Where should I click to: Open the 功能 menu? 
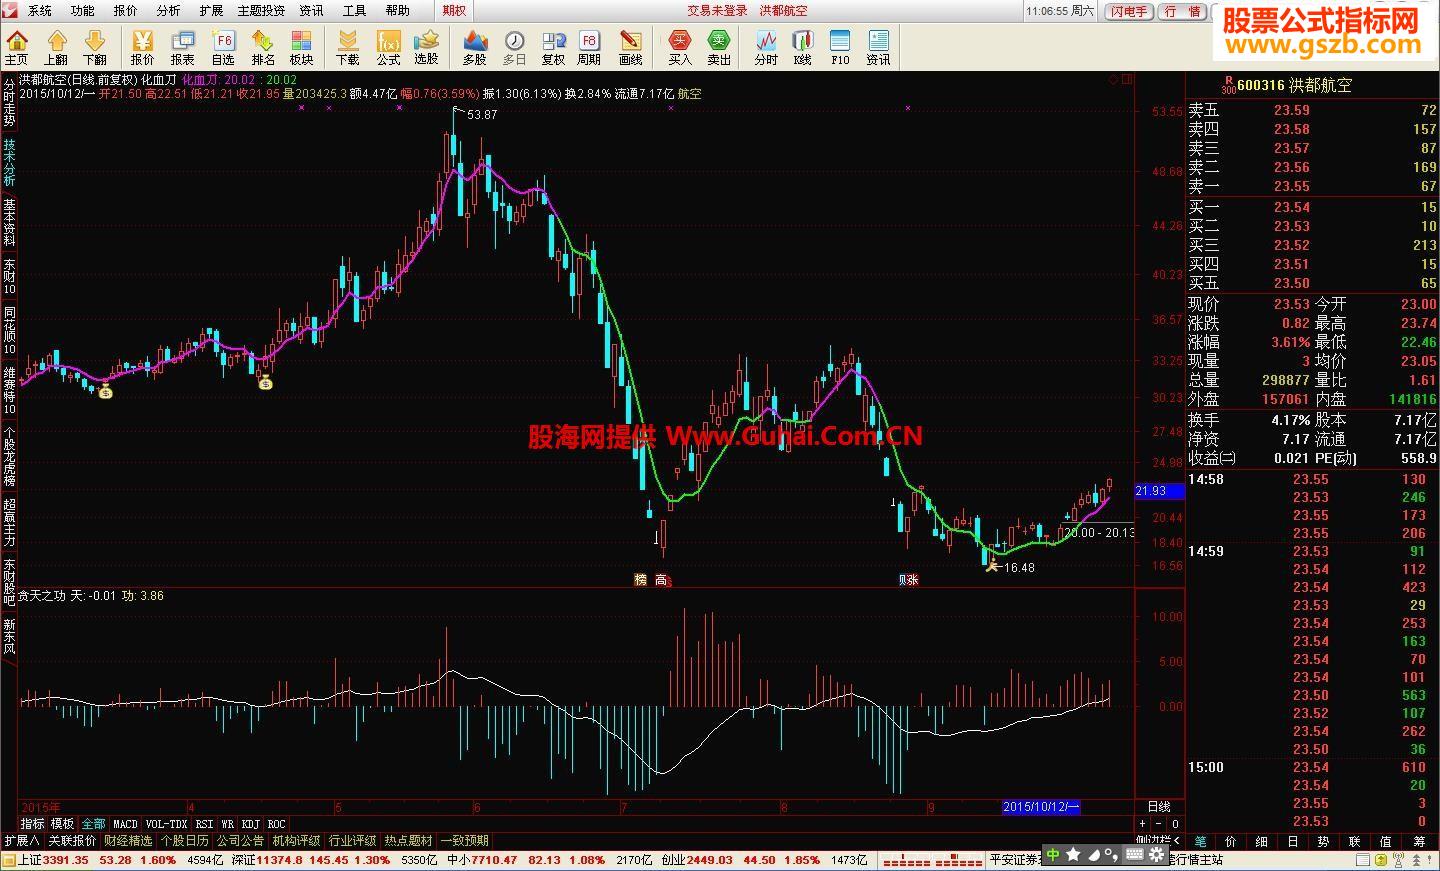[x=83, y=11]
